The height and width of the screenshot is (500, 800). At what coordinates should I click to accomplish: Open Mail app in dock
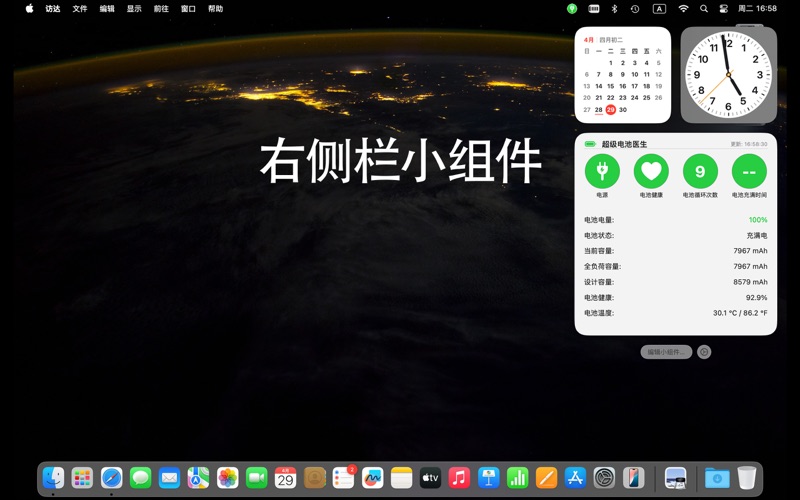click(169, 478)
